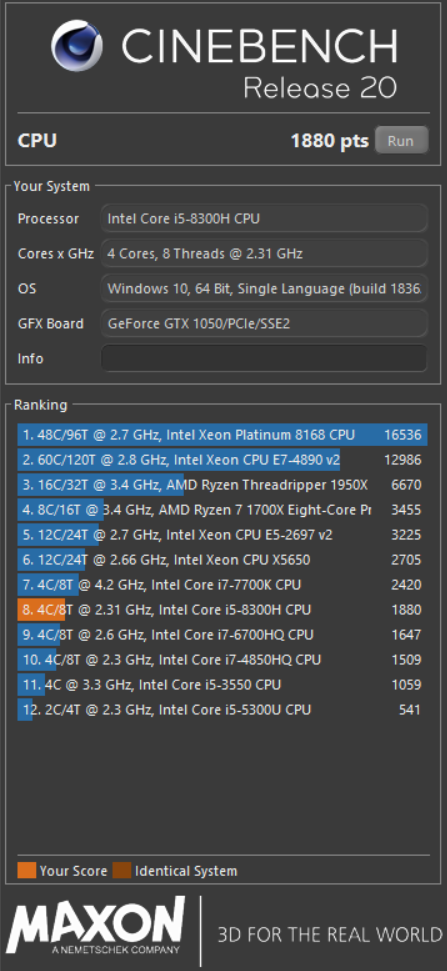This screenshot has width=447, height=971.
Task: Click the OS field showing Windows 10
Action: coord(264,289)
